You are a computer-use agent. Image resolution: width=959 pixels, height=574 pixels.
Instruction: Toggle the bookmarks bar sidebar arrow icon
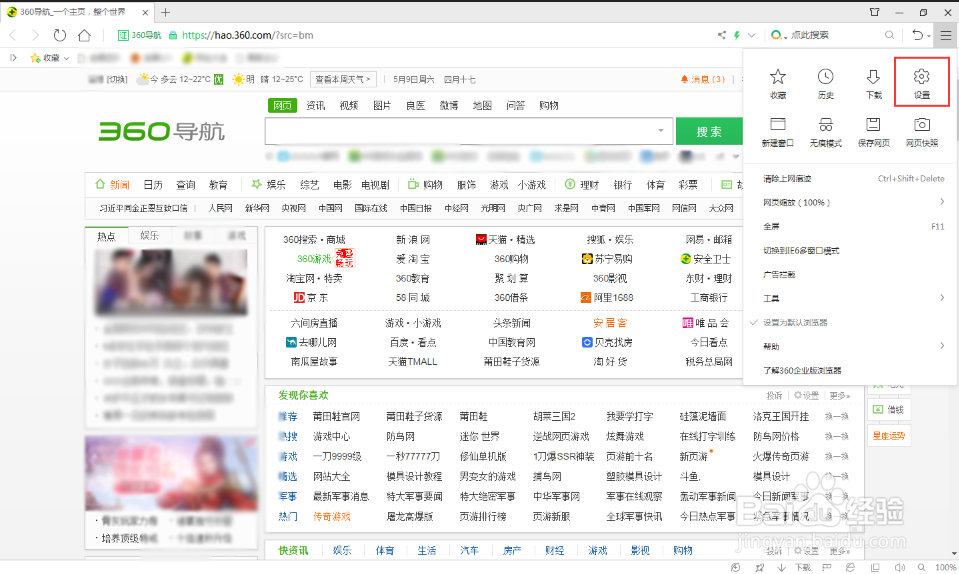pos(13,57)
